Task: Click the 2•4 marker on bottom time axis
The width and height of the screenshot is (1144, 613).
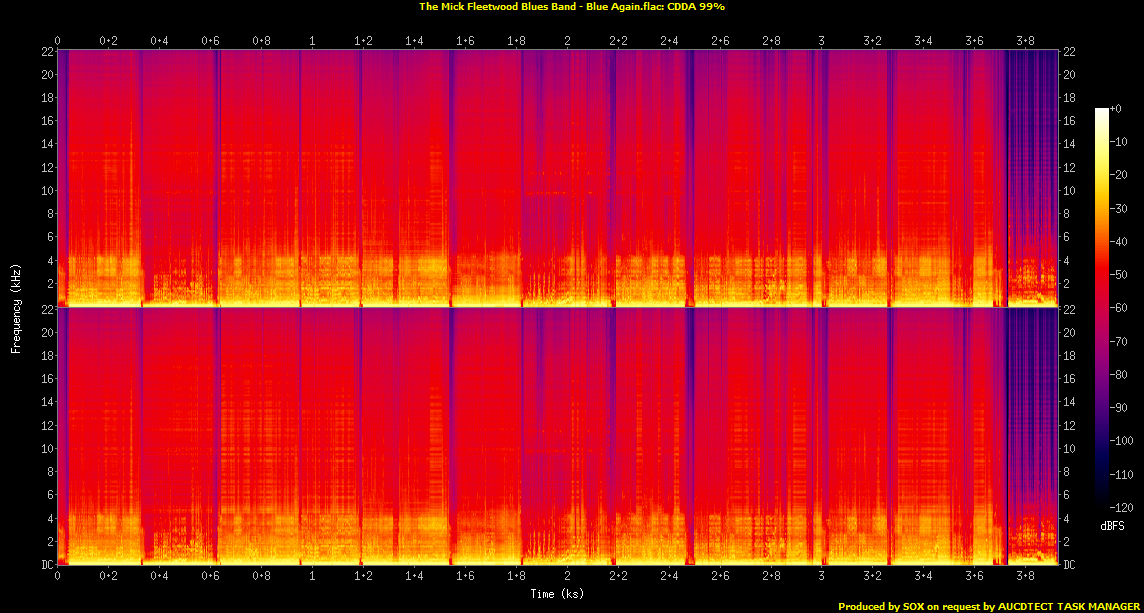Action: [x=669, y=577]
